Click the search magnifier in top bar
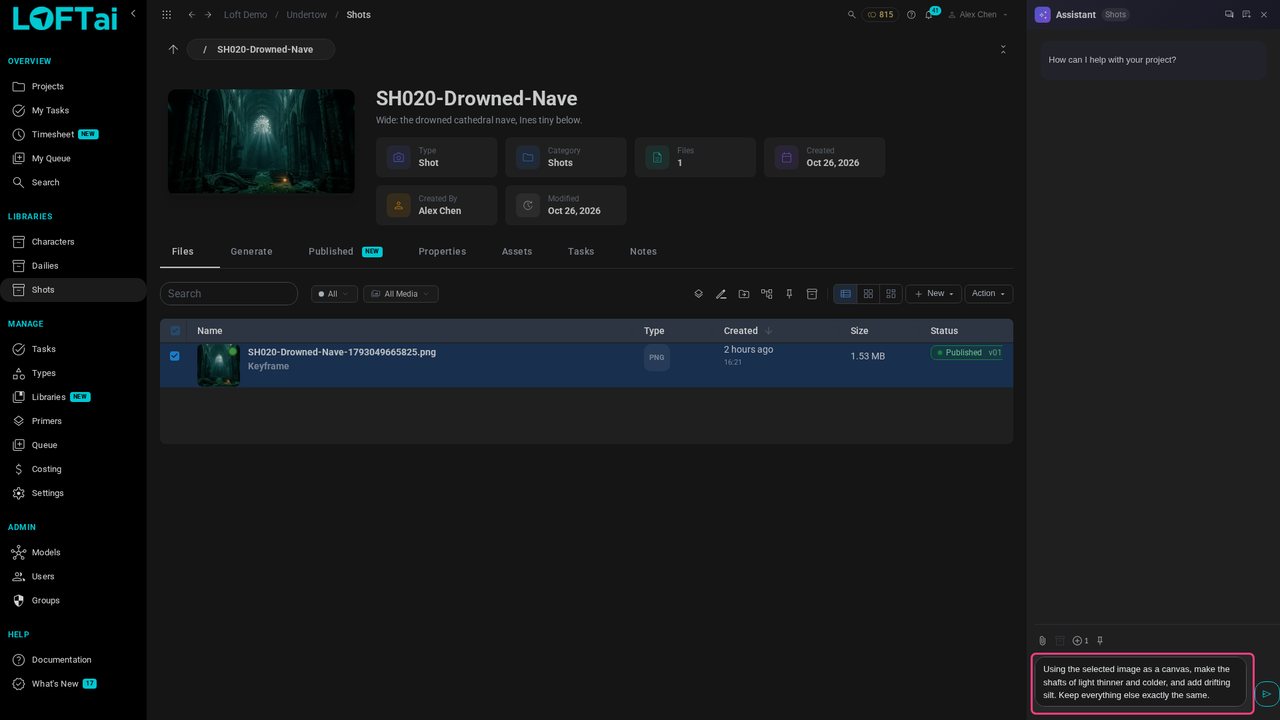This screenshot has height=720, width=1280. [852, 15]
